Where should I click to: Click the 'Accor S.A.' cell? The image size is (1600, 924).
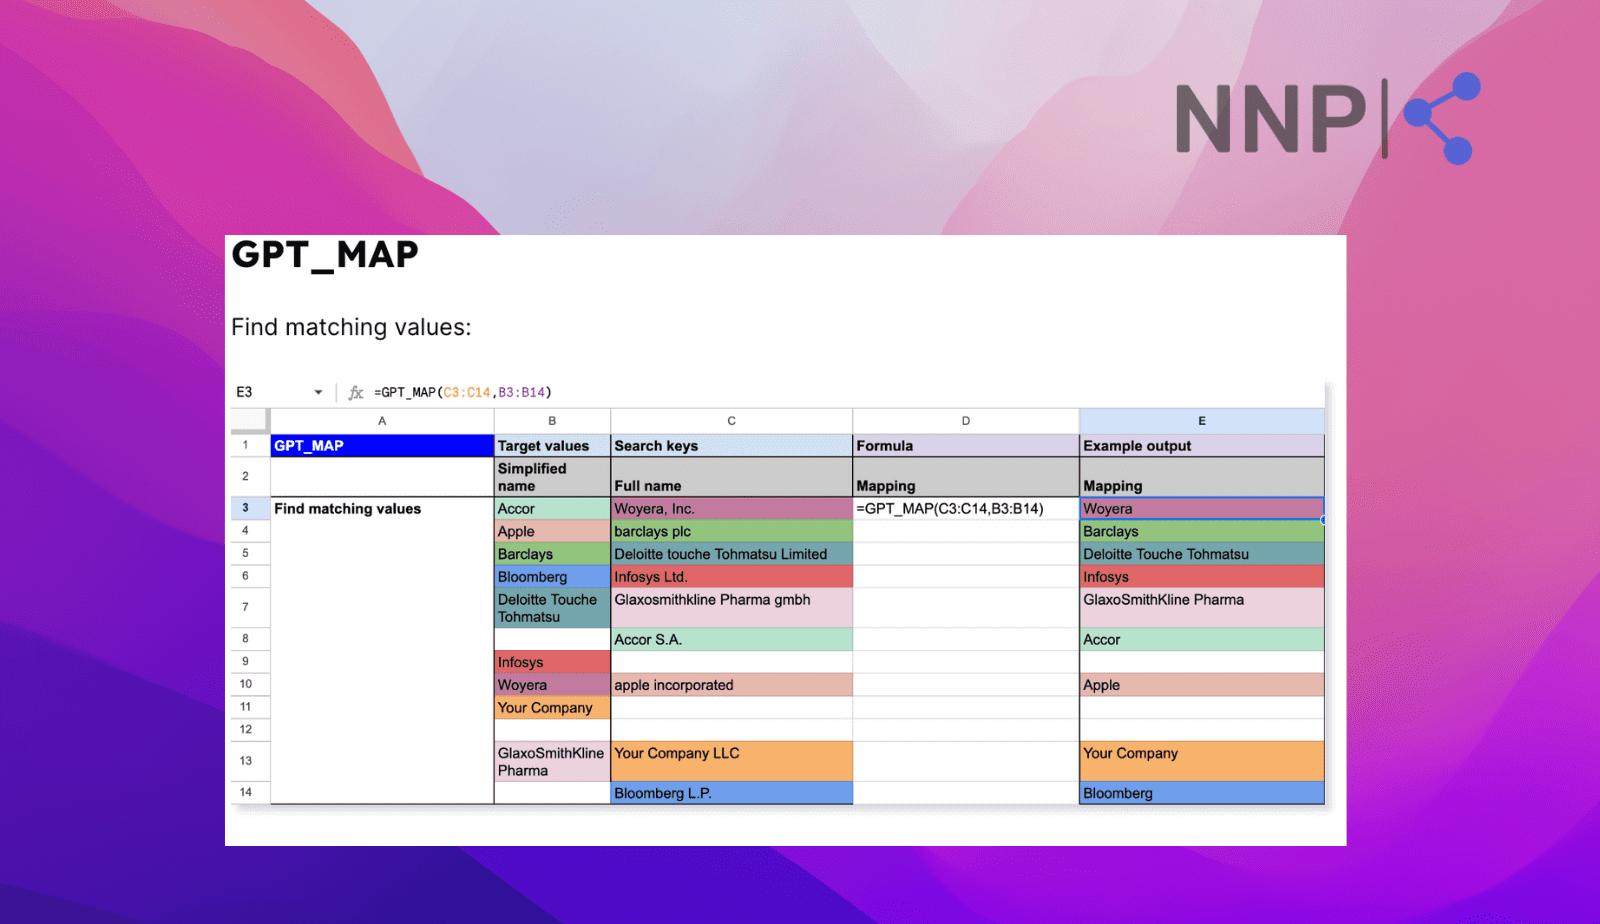[x=731, y=640]
